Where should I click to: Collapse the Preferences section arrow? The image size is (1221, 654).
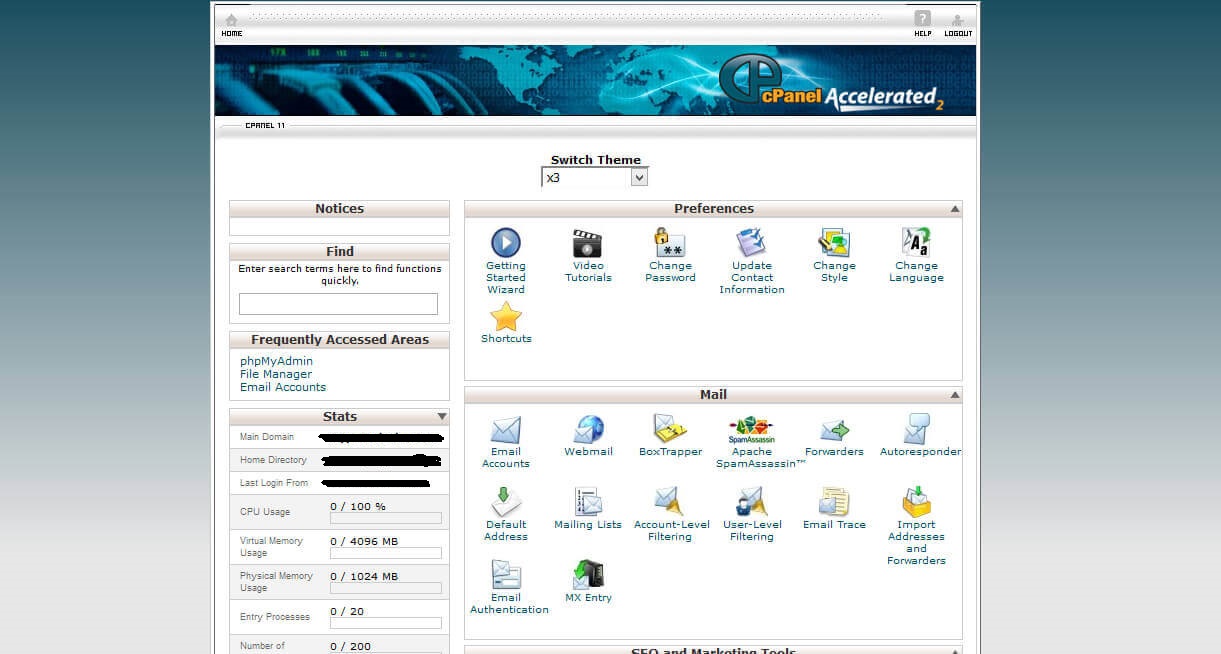coord(954,209)
